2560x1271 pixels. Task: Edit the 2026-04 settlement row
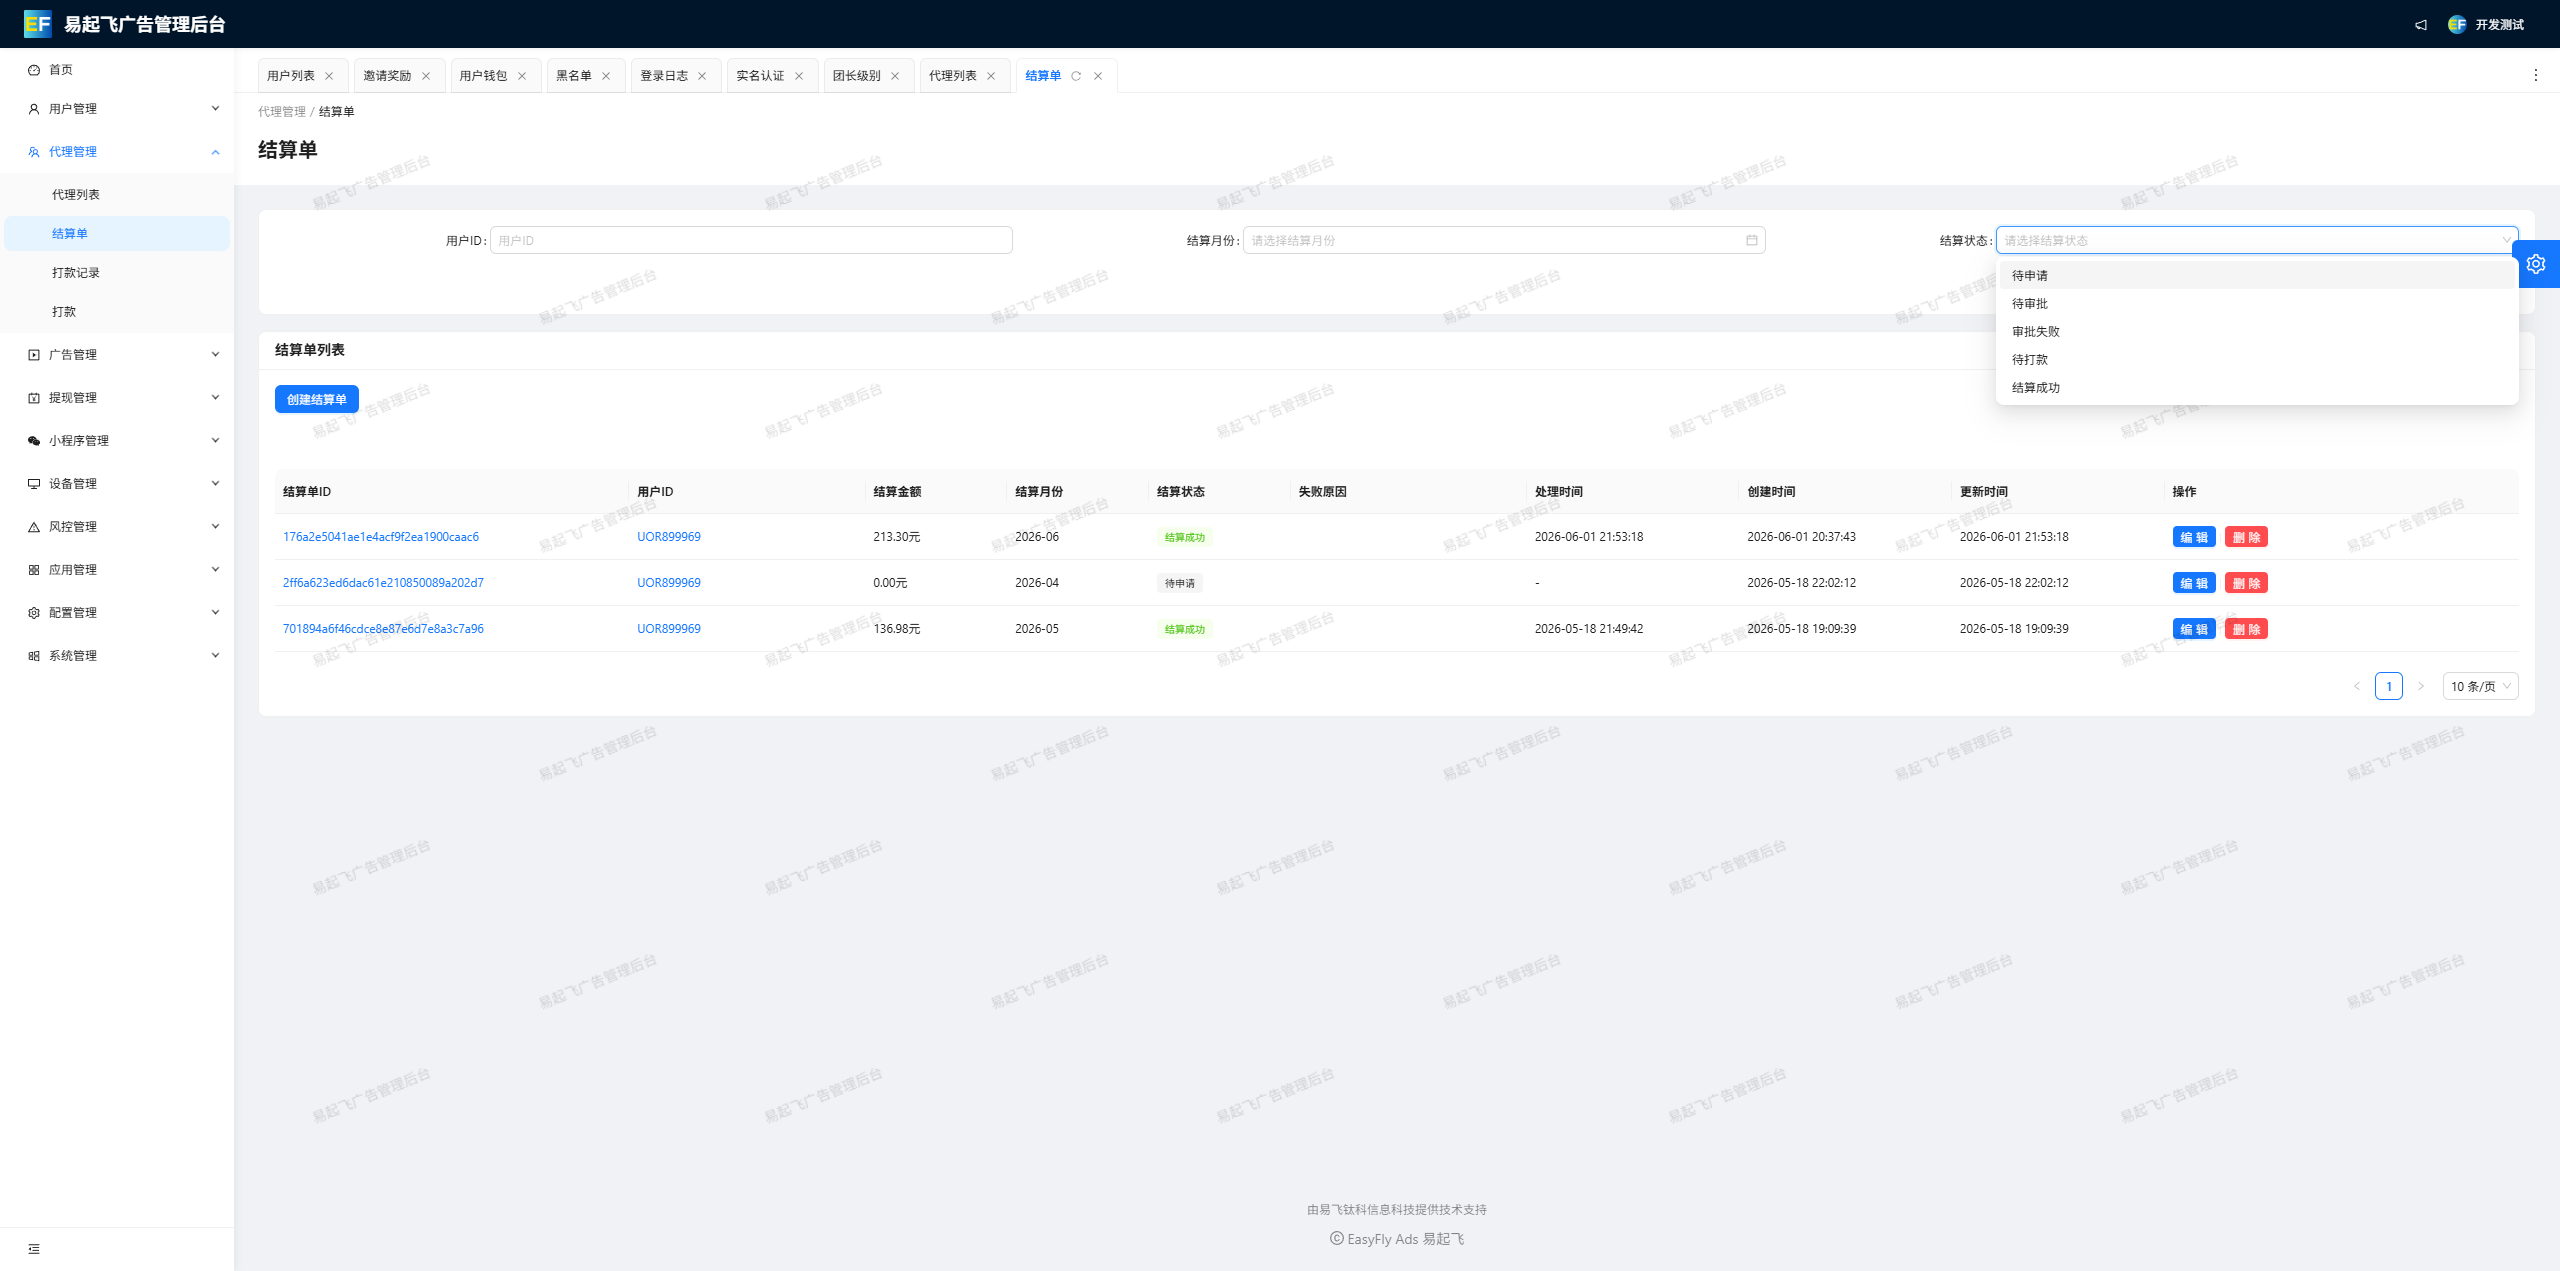coord(2194,583)
